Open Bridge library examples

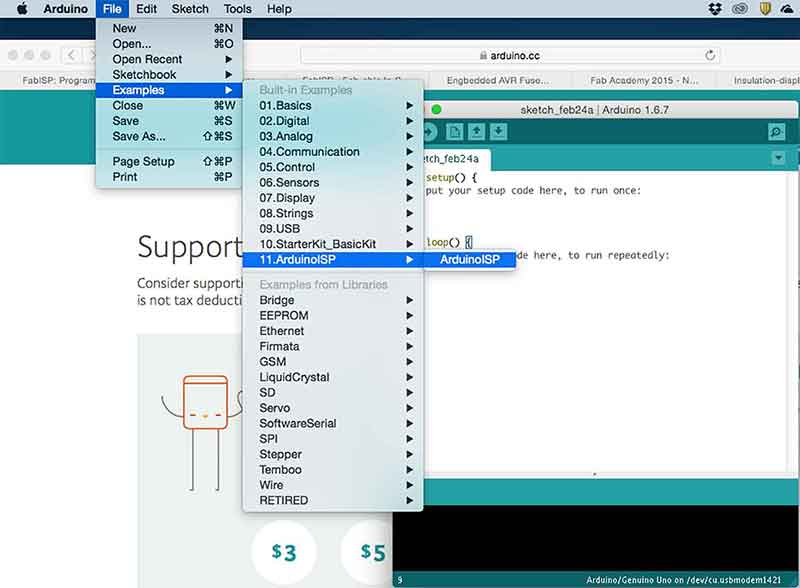click(333, 300)
